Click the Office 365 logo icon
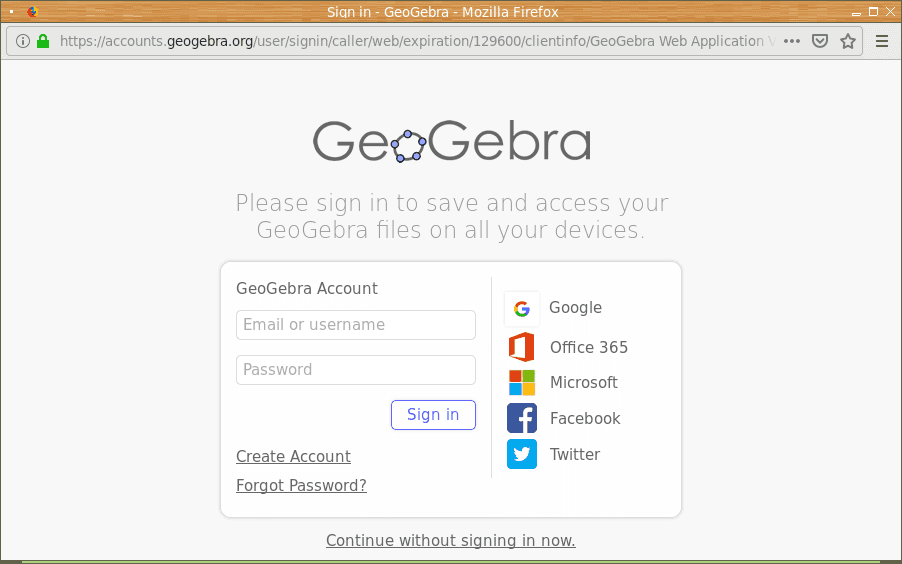The width and height of the screenshot is (902, 564). pos(522,347)
